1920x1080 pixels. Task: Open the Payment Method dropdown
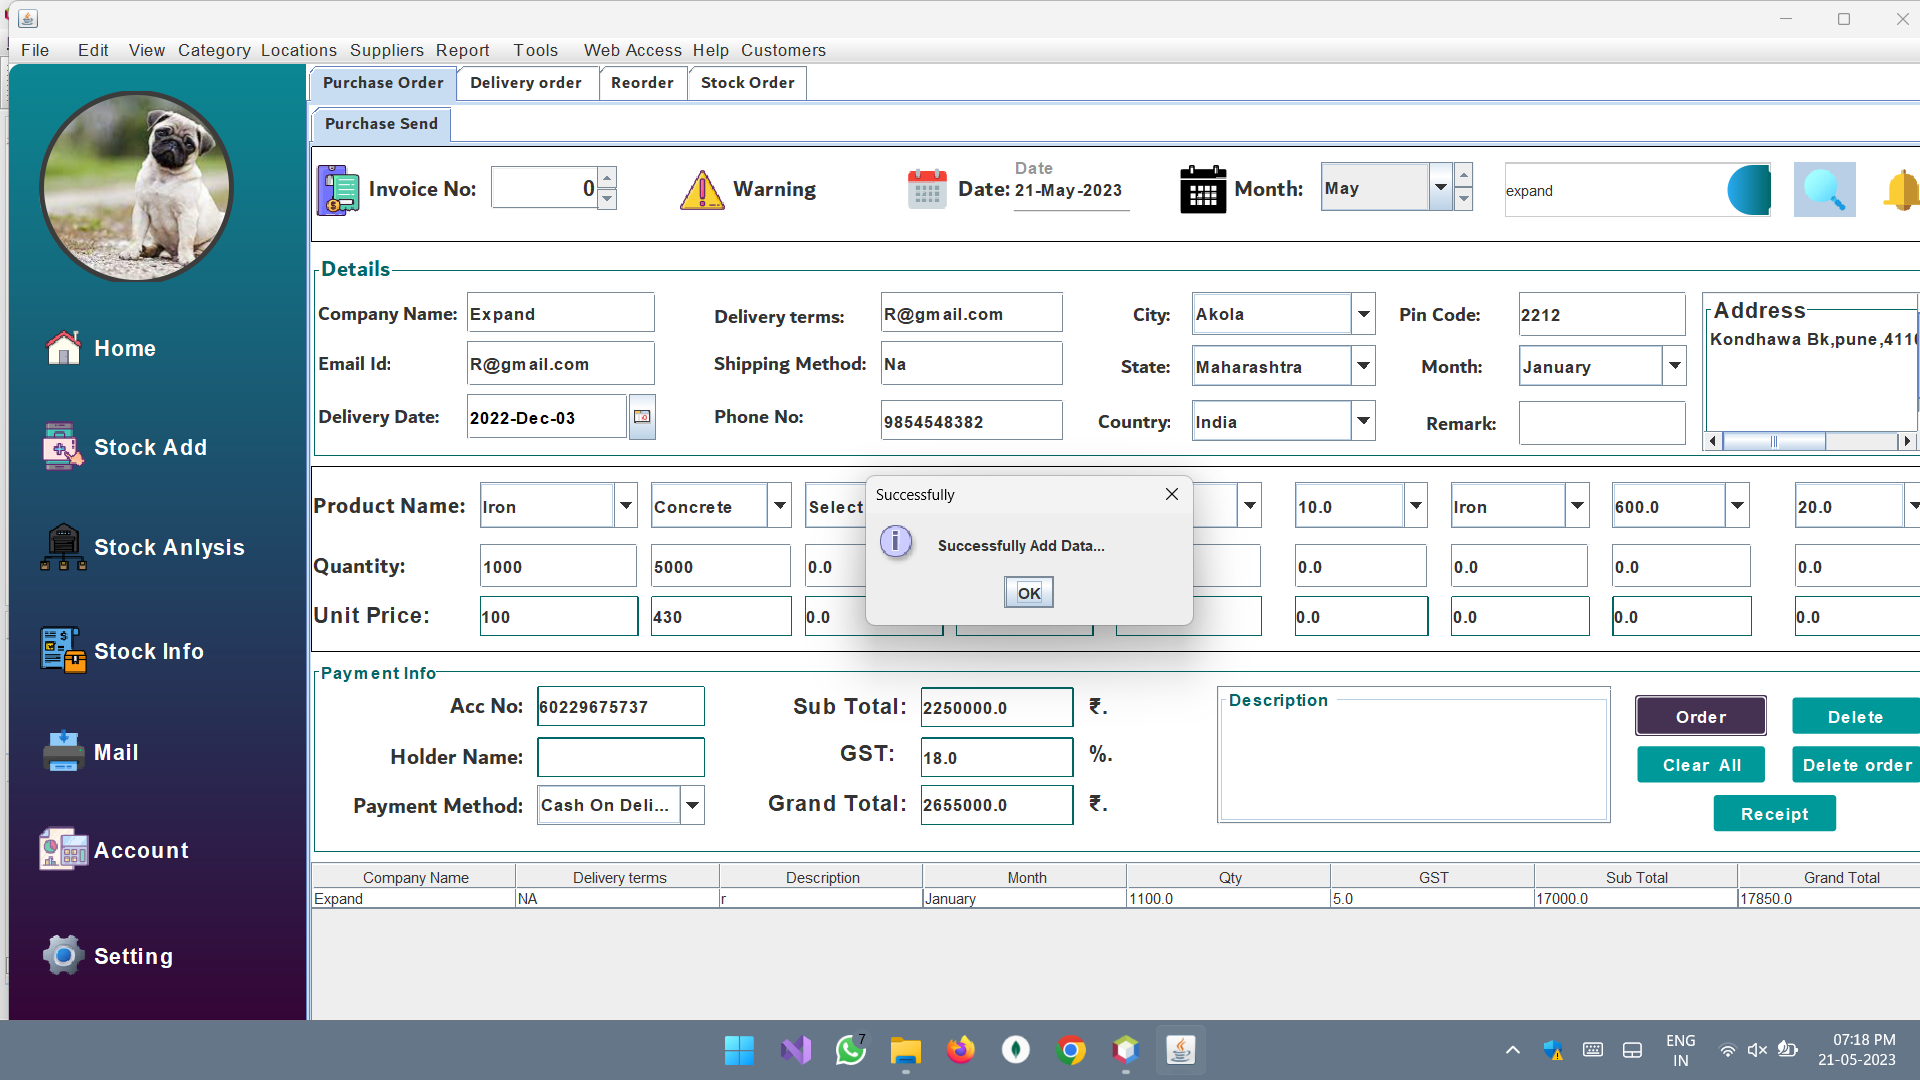point(691,805)
